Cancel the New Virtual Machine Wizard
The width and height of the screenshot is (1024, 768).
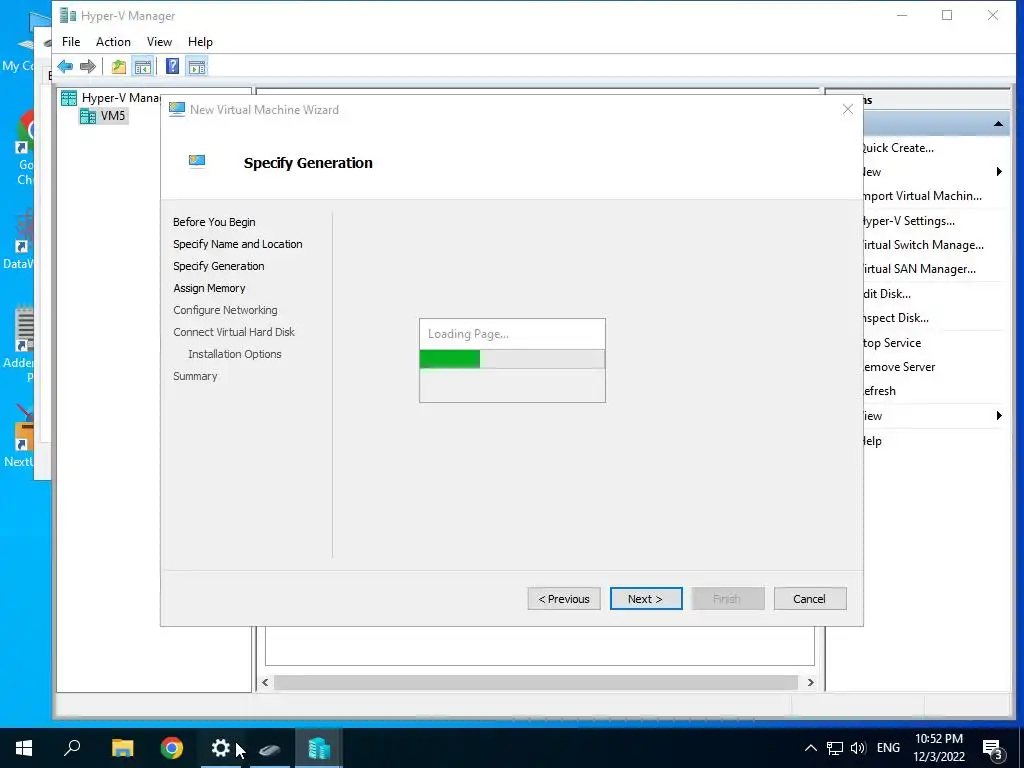coord(810,599)
